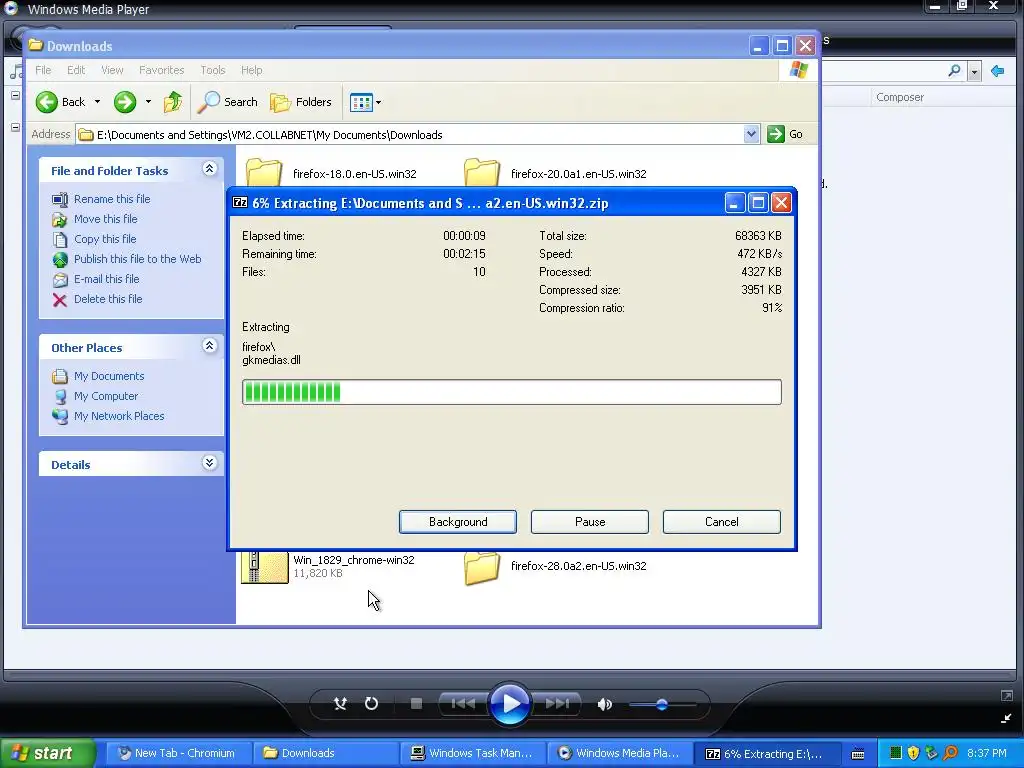Open the Media Player search options dropdown

(x=974, y=71)
